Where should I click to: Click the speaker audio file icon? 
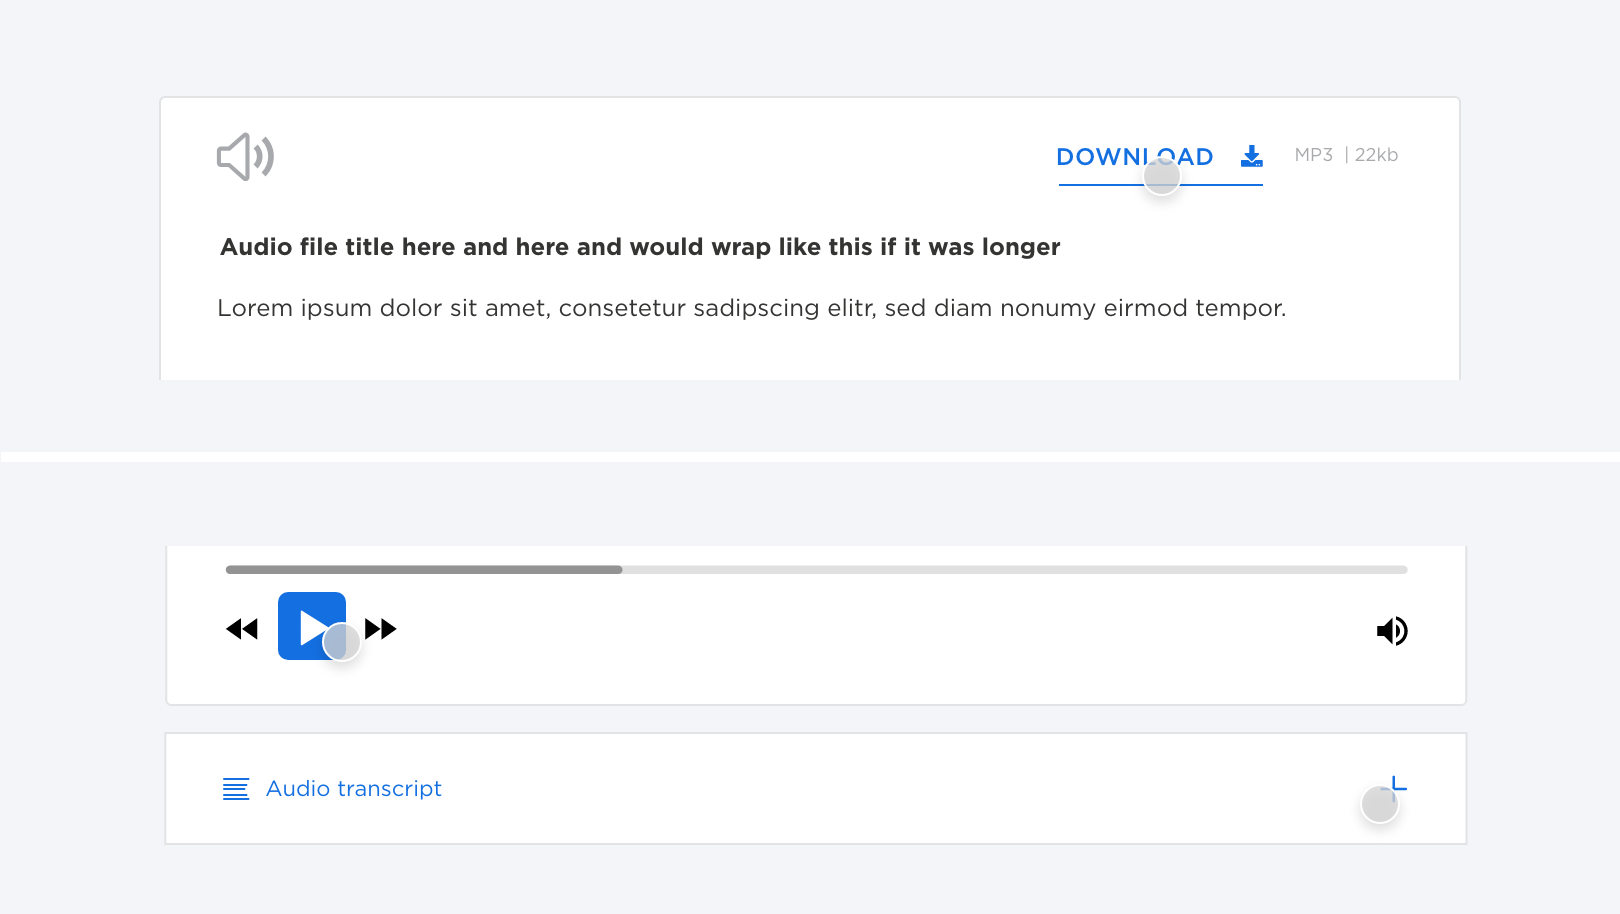coord(244,156)
